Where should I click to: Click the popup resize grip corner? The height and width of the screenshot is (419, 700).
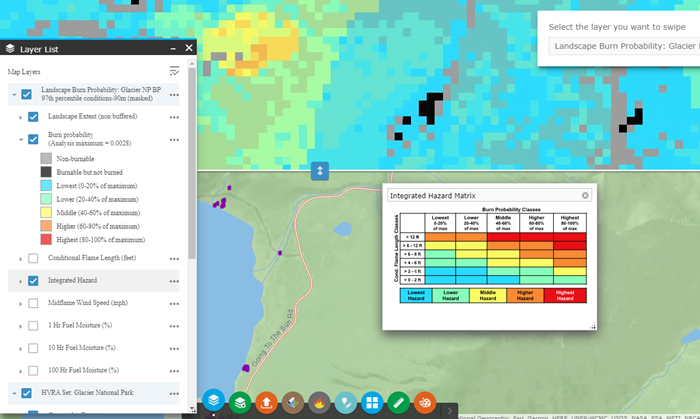tap(592, 326)
